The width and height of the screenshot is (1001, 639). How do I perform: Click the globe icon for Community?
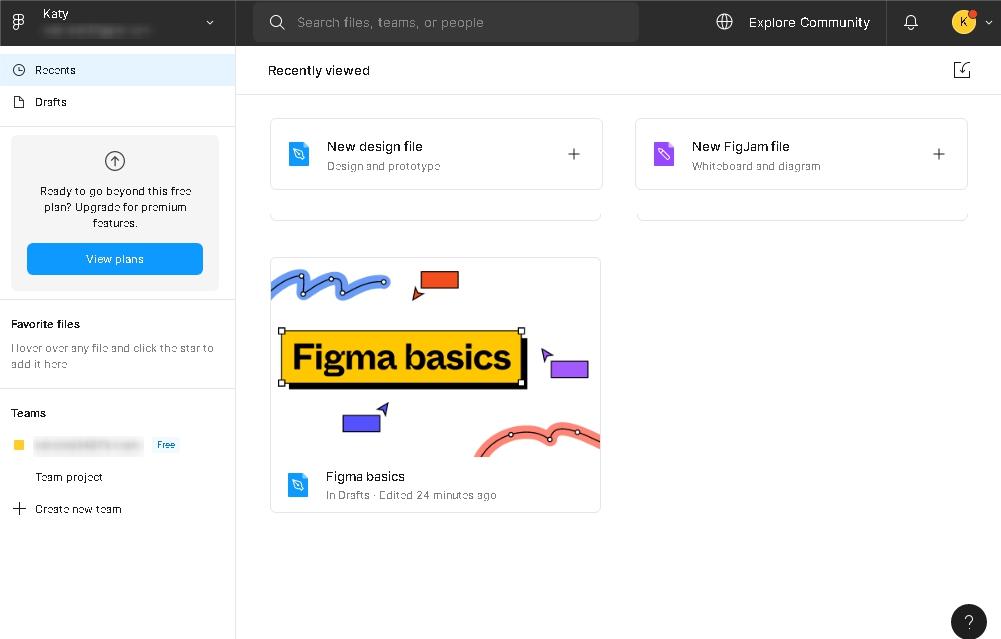point(725,22)
